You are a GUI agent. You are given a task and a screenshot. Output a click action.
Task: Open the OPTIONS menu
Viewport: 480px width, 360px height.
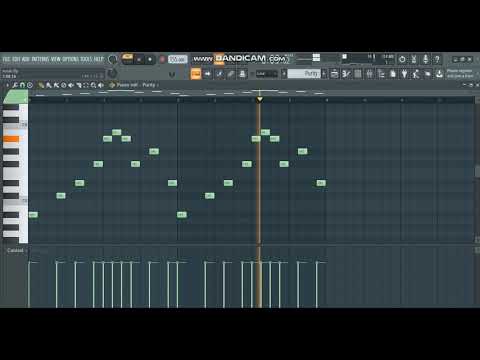(x=70, y=59)
